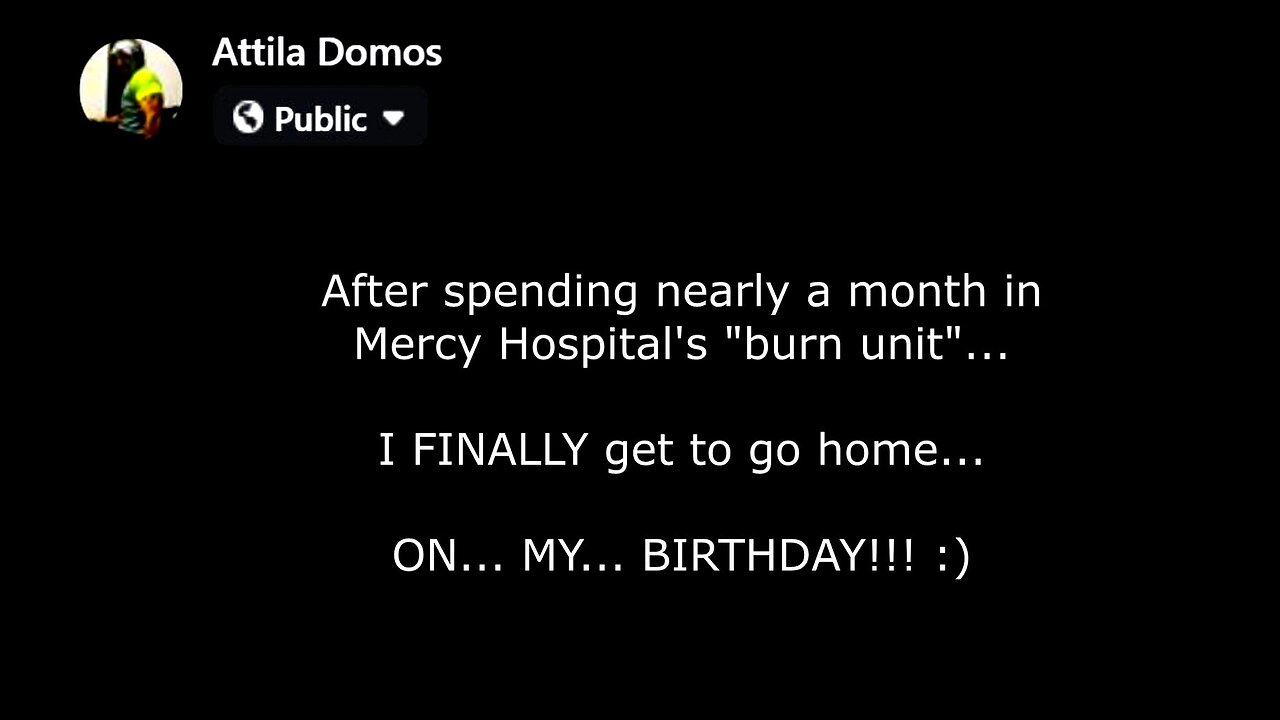Click the word "FINALLY" in the post
The image size is (1280, 720).
point(499,450)
